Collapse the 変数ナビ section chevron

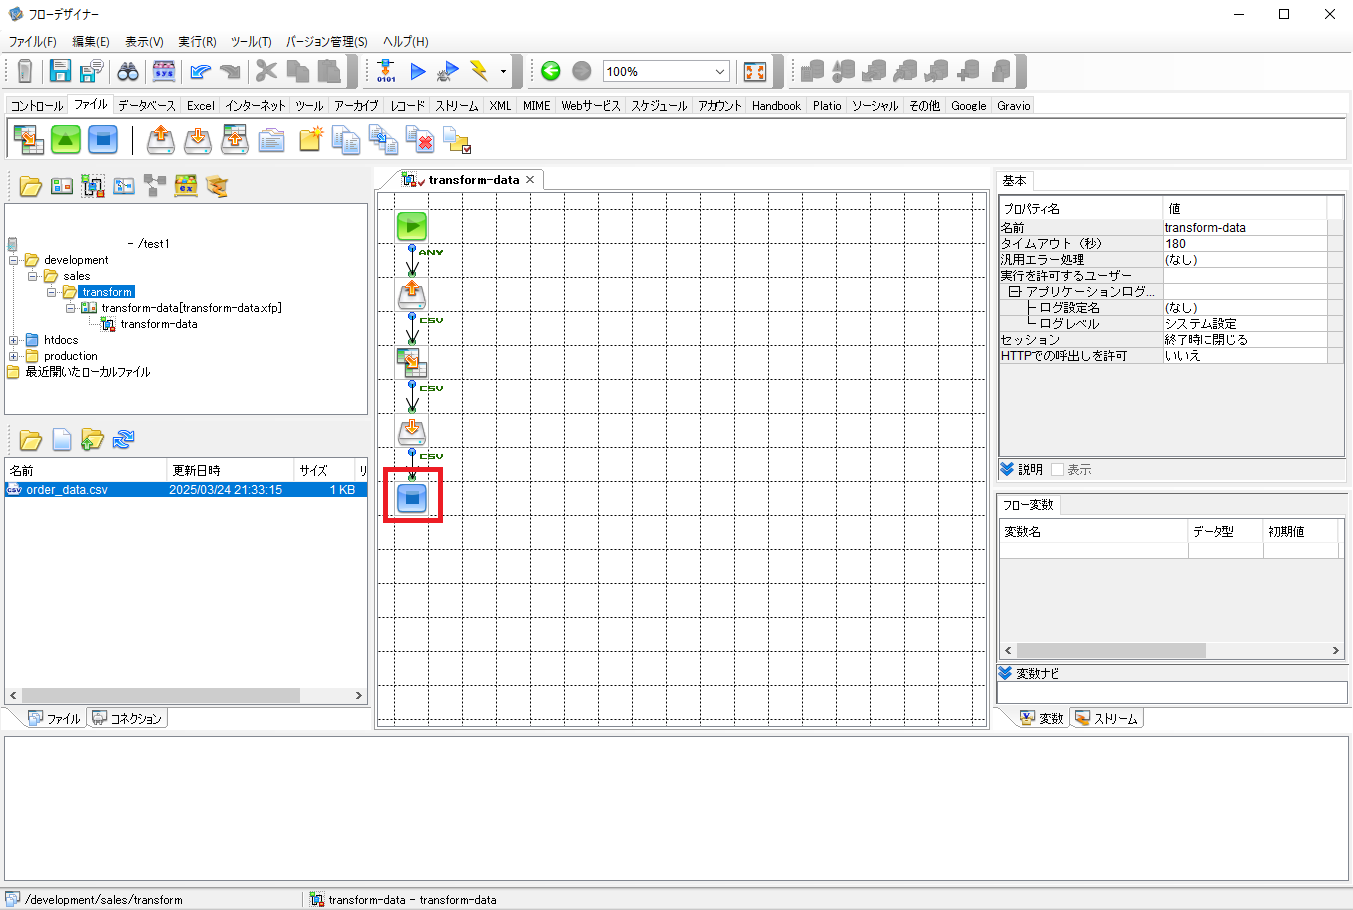(1006, 673)
